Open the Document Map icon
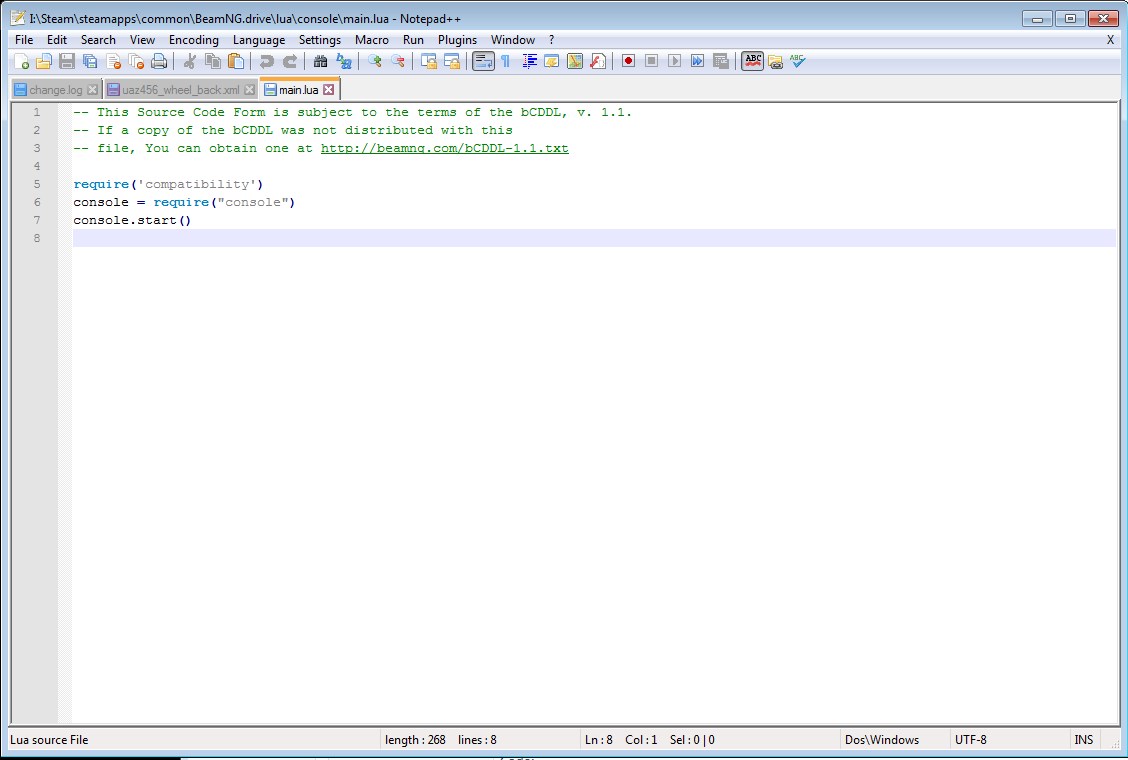 click(575, 61)
